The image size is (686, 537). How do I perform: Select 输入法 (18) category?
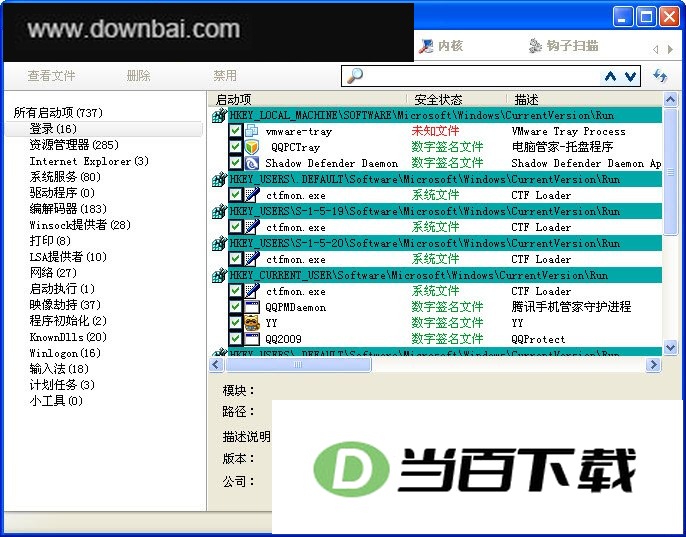59,369
